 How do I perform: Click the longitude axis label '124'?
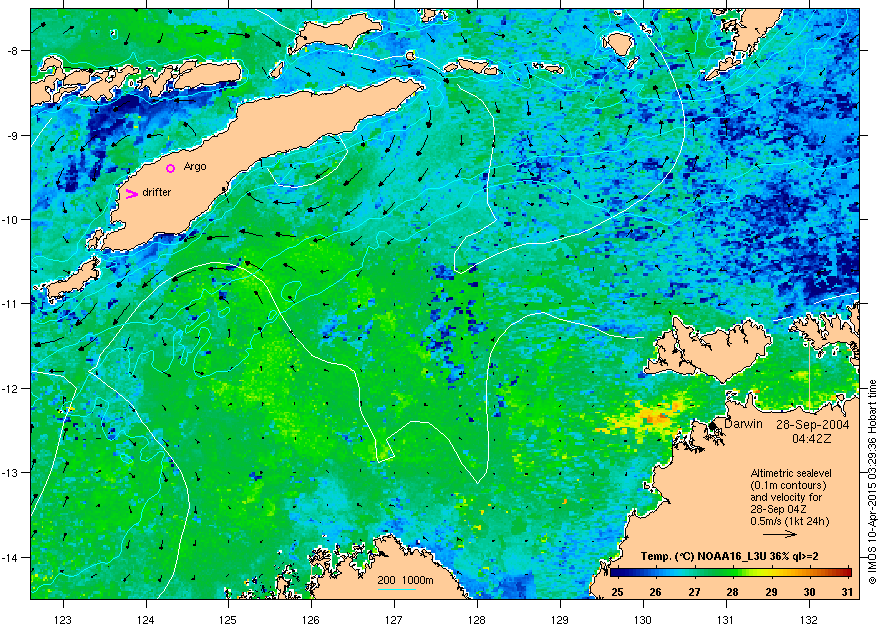coord(146,620)
